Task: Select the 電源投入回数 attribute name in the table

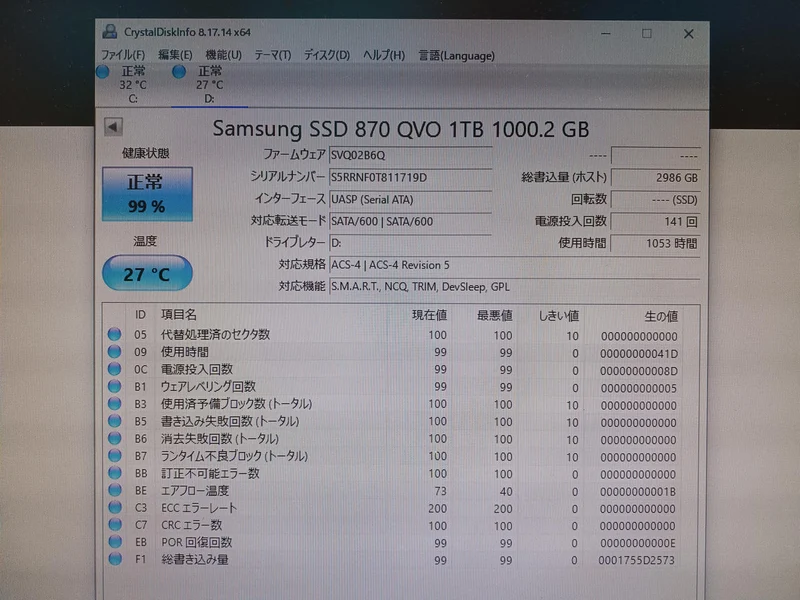Action: click(x=197, y=369)
